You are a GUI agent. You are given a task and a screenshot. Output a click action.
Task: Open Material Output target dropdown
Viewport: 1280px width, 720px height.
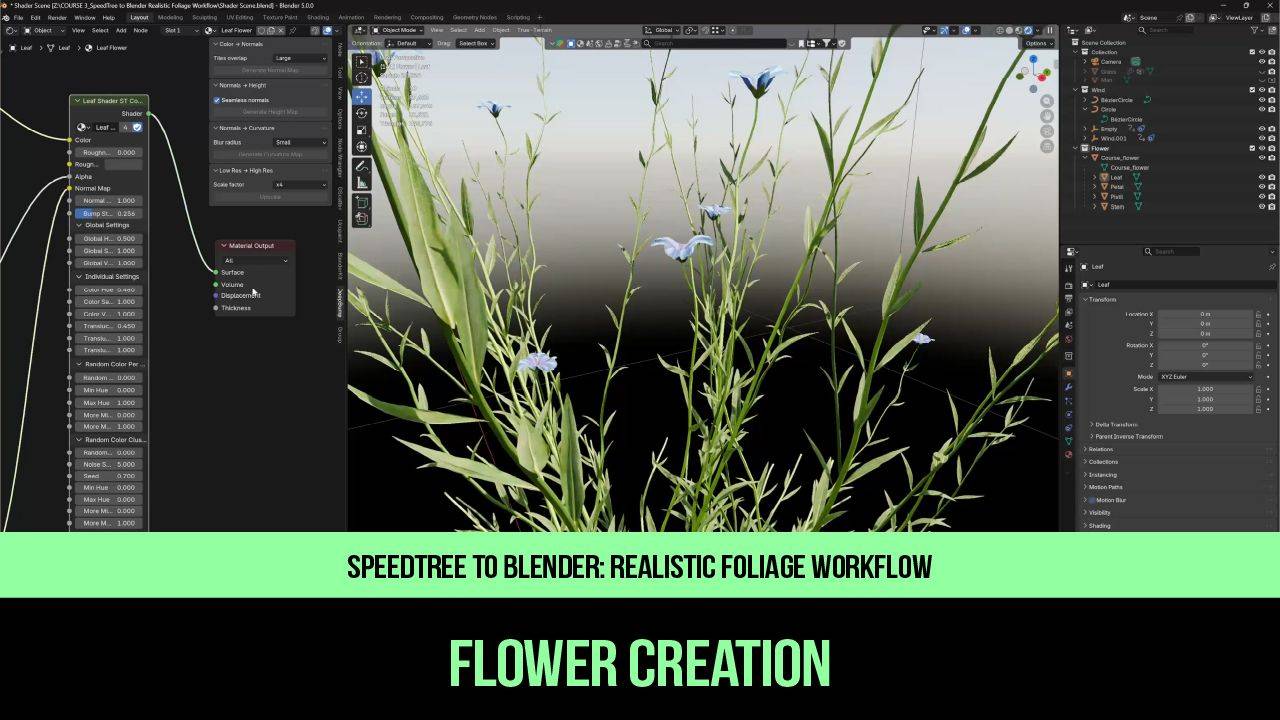point(256,260)
